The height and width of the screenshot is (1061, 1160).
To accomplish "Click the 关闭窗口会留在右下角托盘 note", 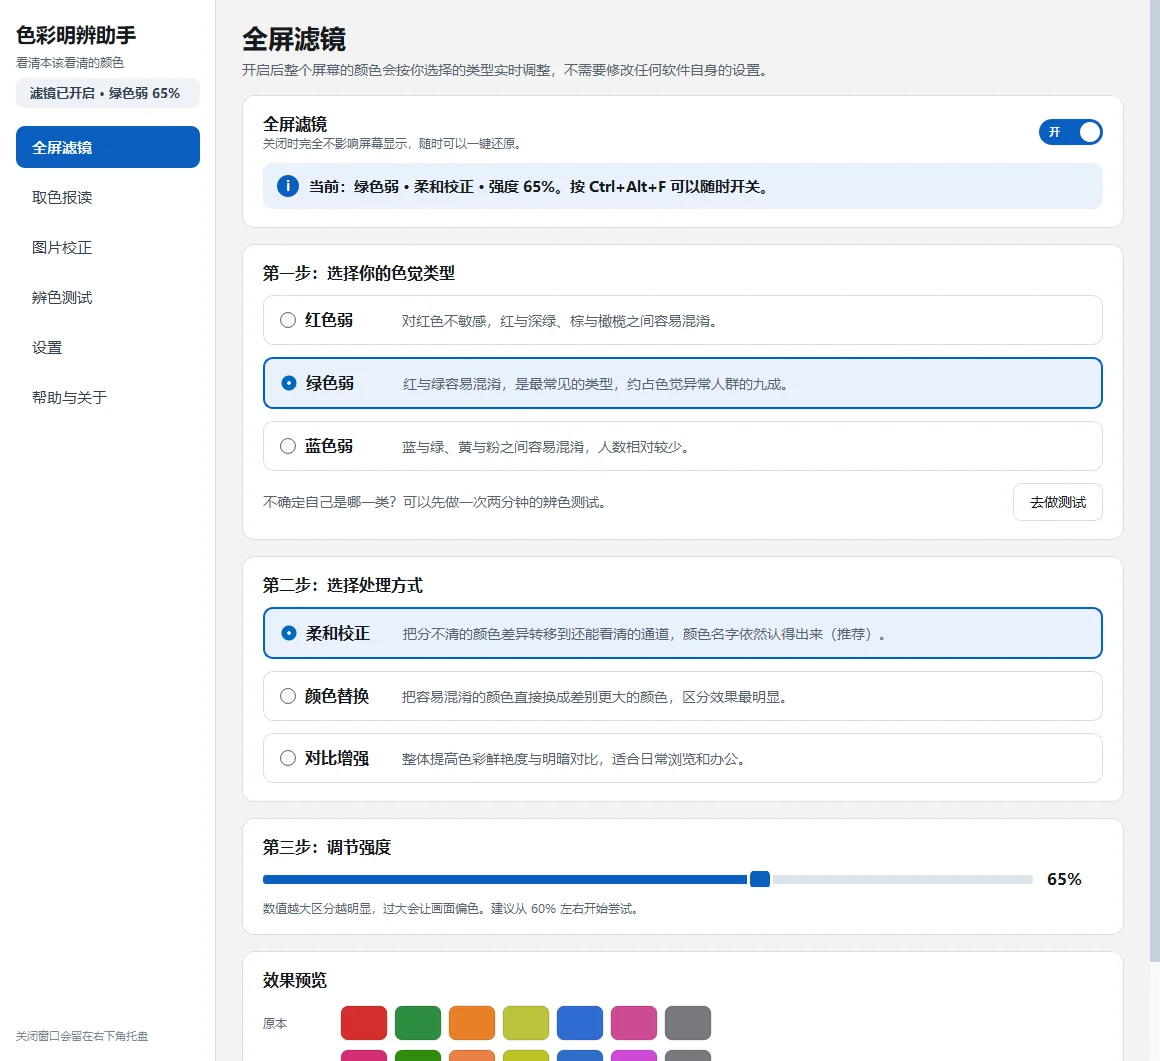I will click(x=82, y=1036).
